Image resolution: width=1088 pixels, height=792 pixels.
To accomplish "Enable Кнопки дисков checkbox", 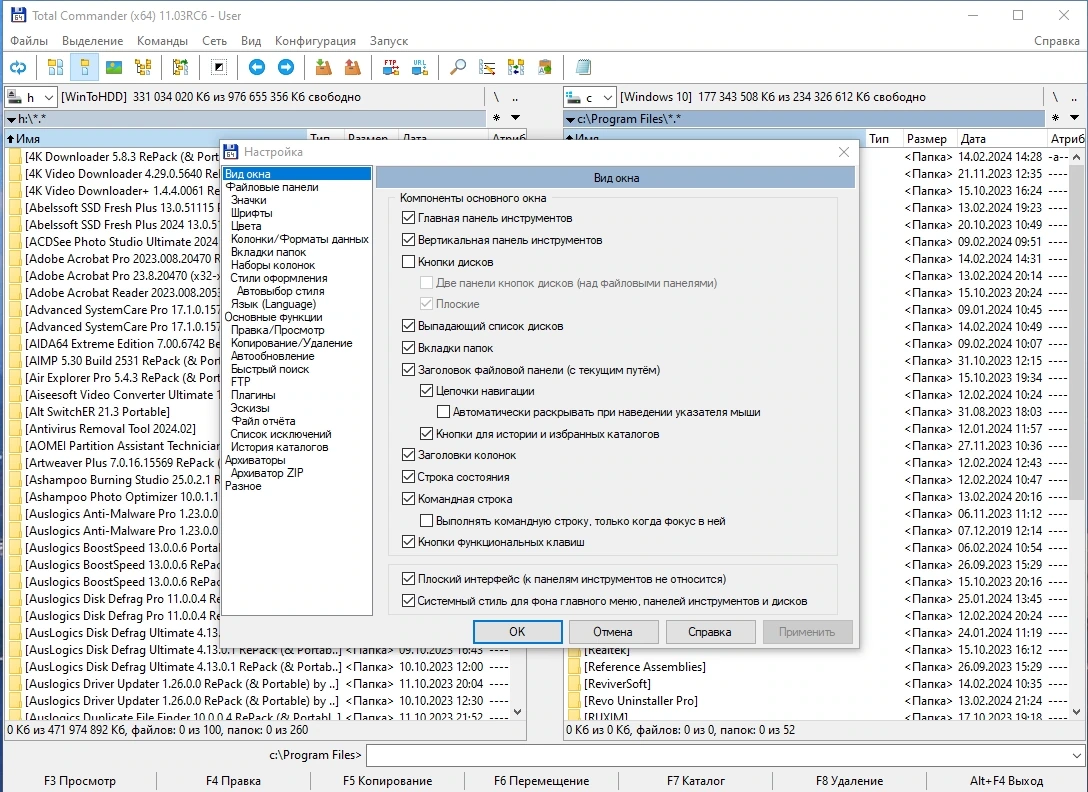I will coord(409,262).
